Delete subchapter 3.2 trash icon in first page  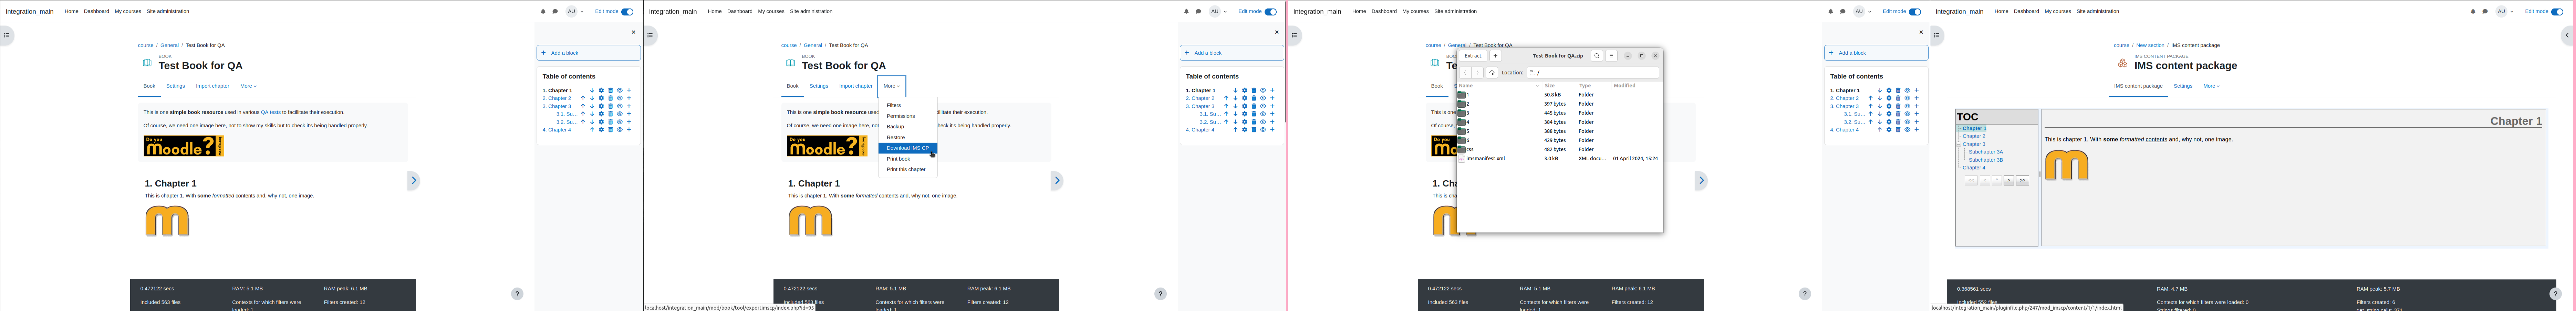(x=610, y=122)
